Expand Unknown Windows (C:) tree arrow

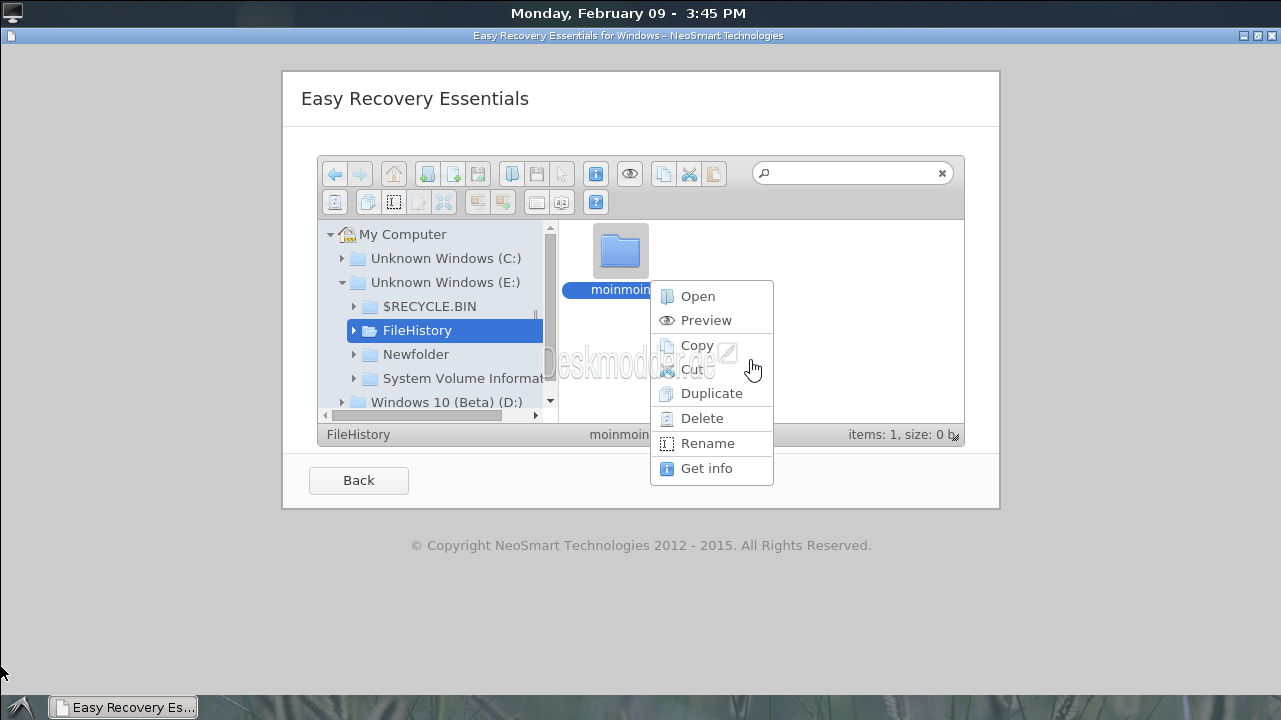(342, 259)
